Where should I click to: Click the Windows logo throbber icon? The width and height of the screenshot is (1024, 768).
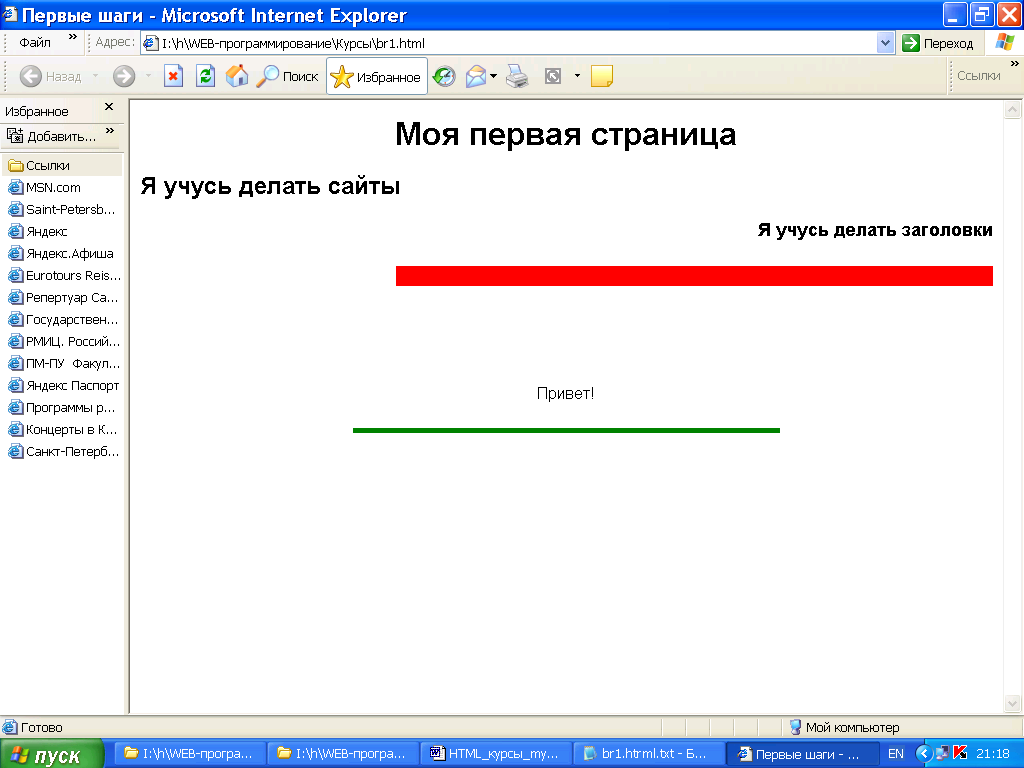click(x=1005, y=43)
